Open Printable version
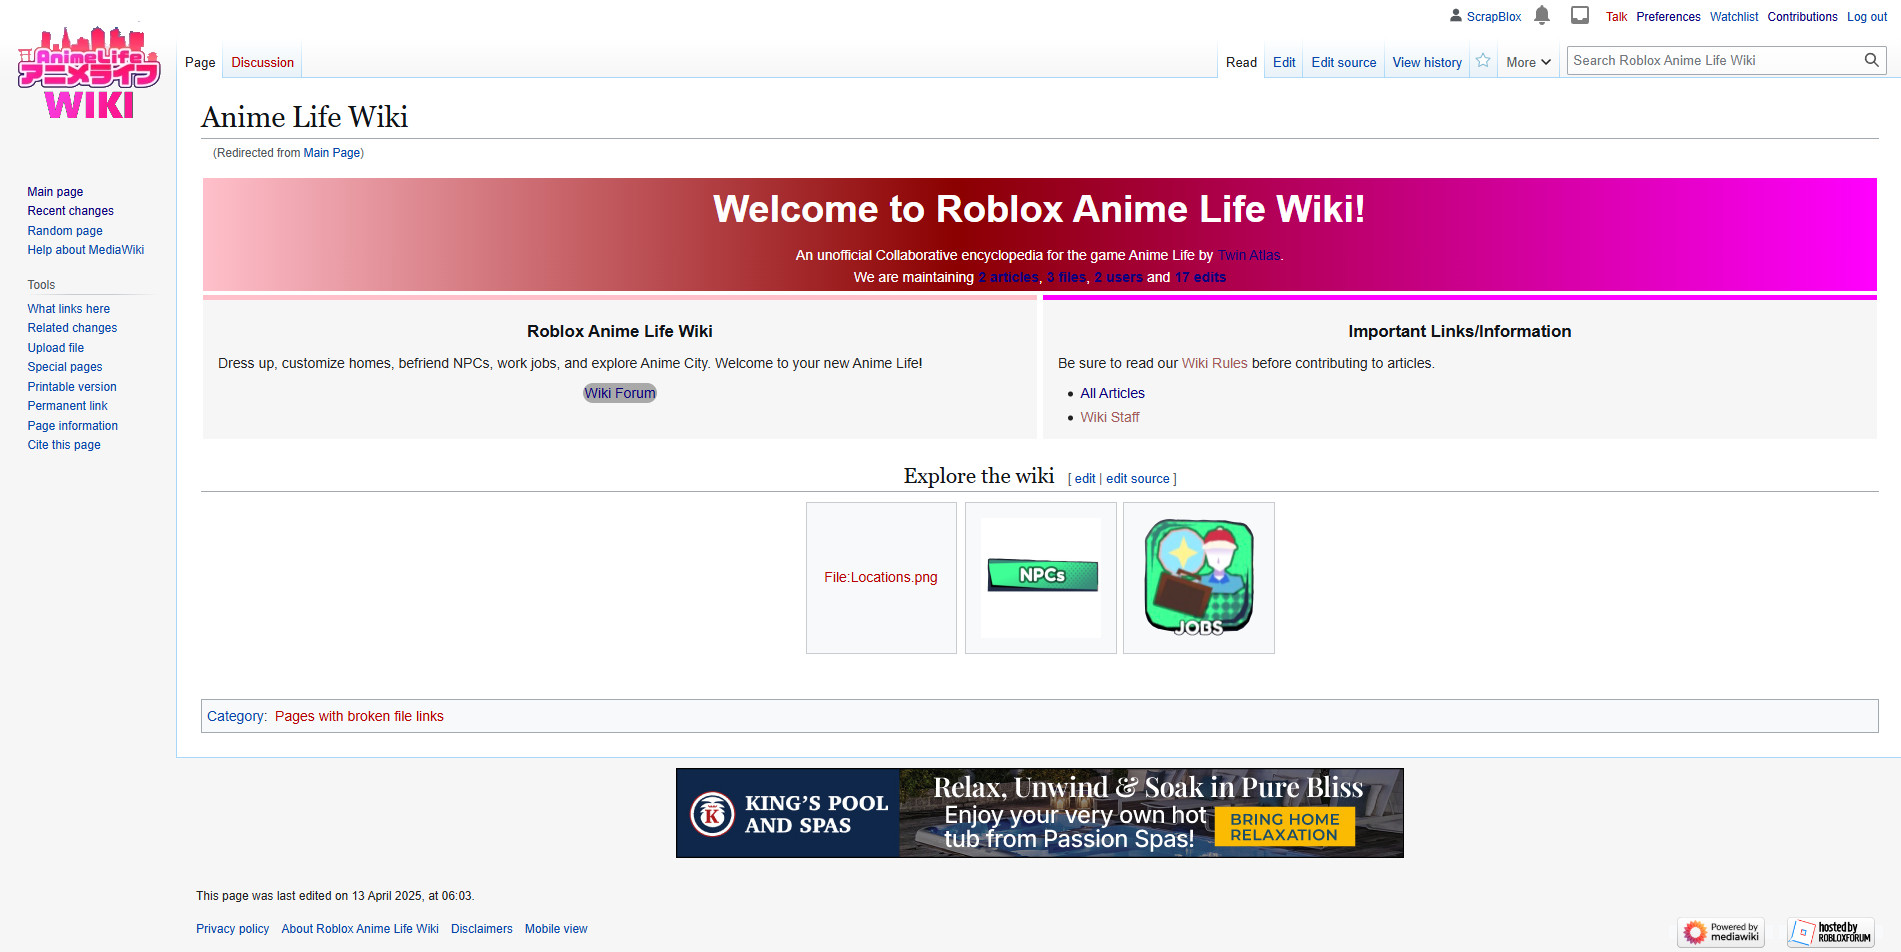Screen dimensions: 1901x952 click(x=72, y=387)
